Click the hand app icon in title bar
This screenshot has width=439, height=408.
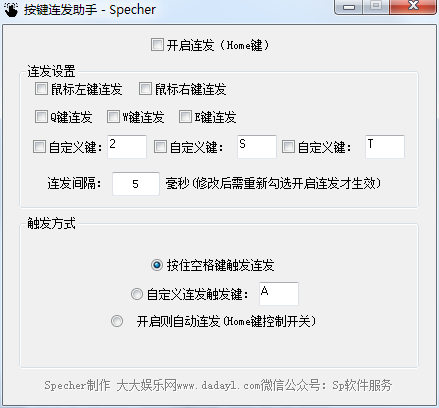11,10
